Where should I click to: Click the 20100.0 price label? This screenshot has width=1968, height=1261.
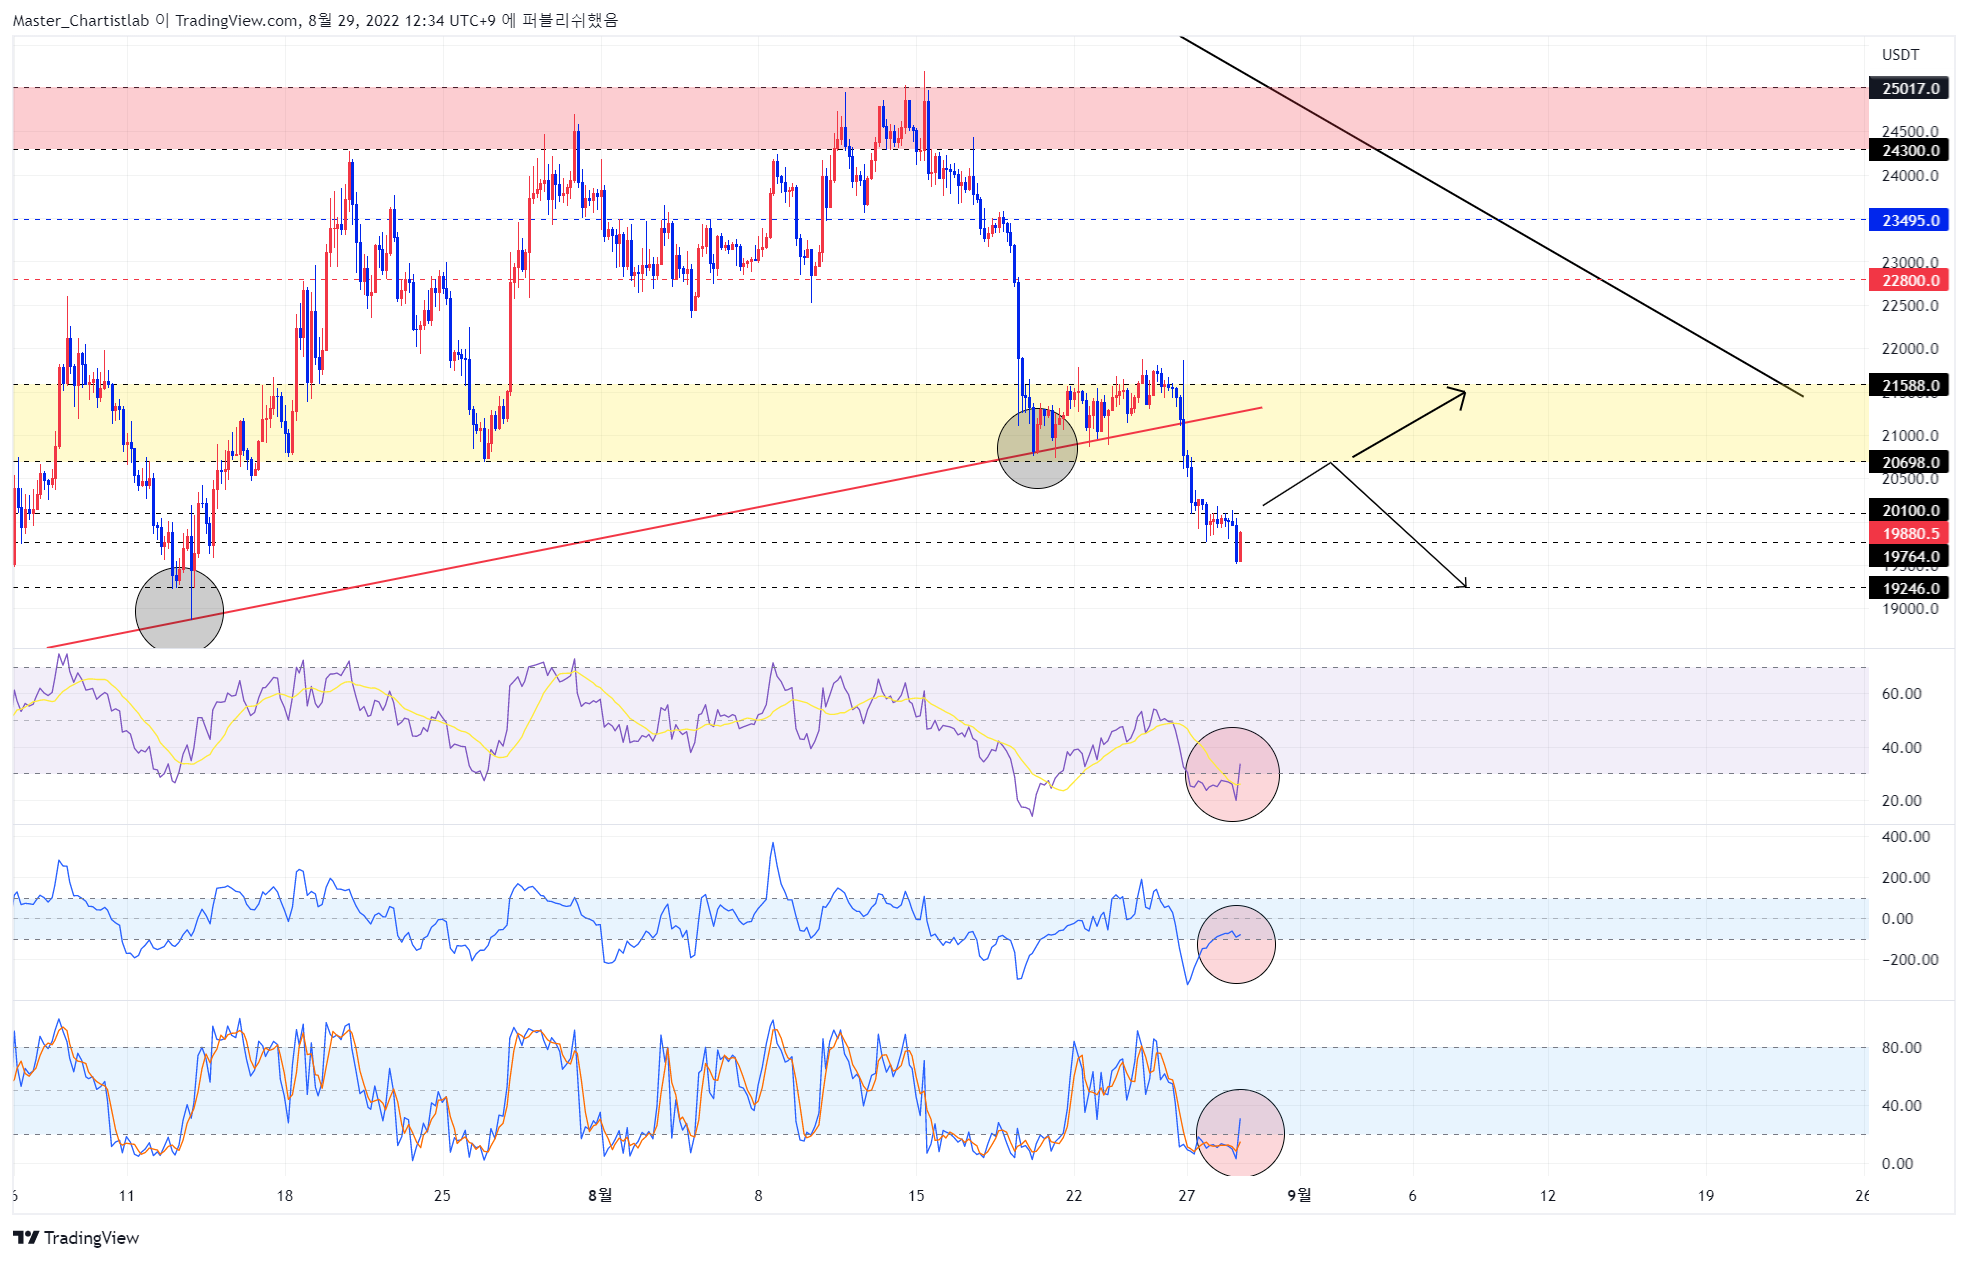(x=1909, y=510)
